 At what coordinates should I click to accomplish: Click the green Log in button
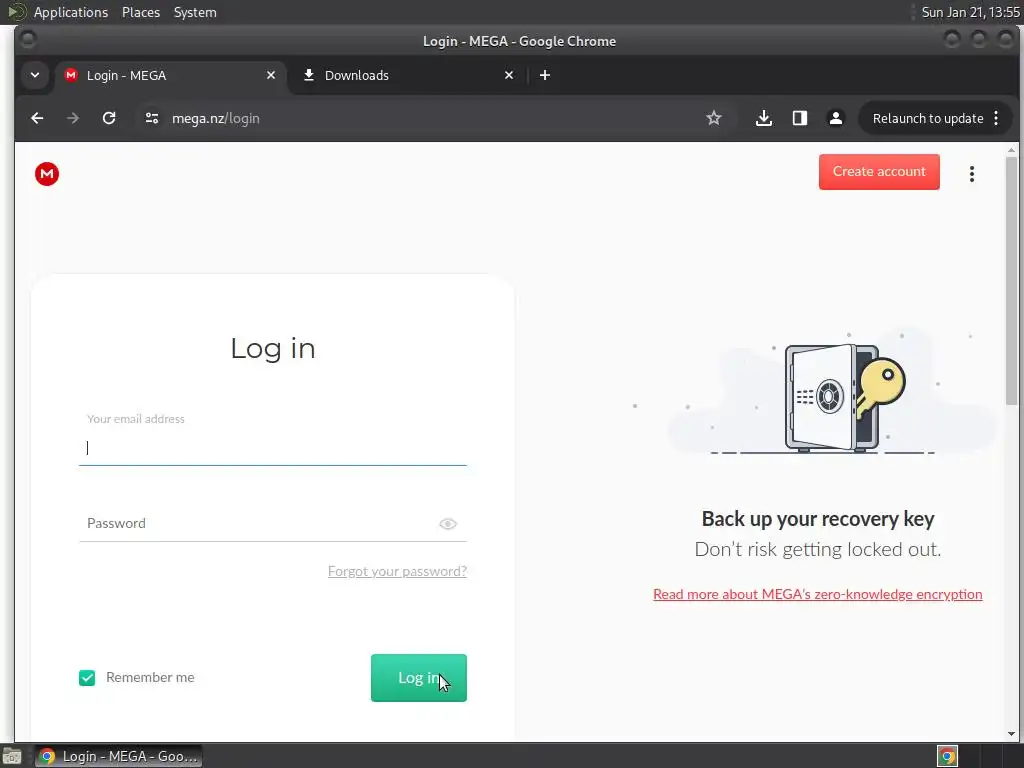(419, 678)
